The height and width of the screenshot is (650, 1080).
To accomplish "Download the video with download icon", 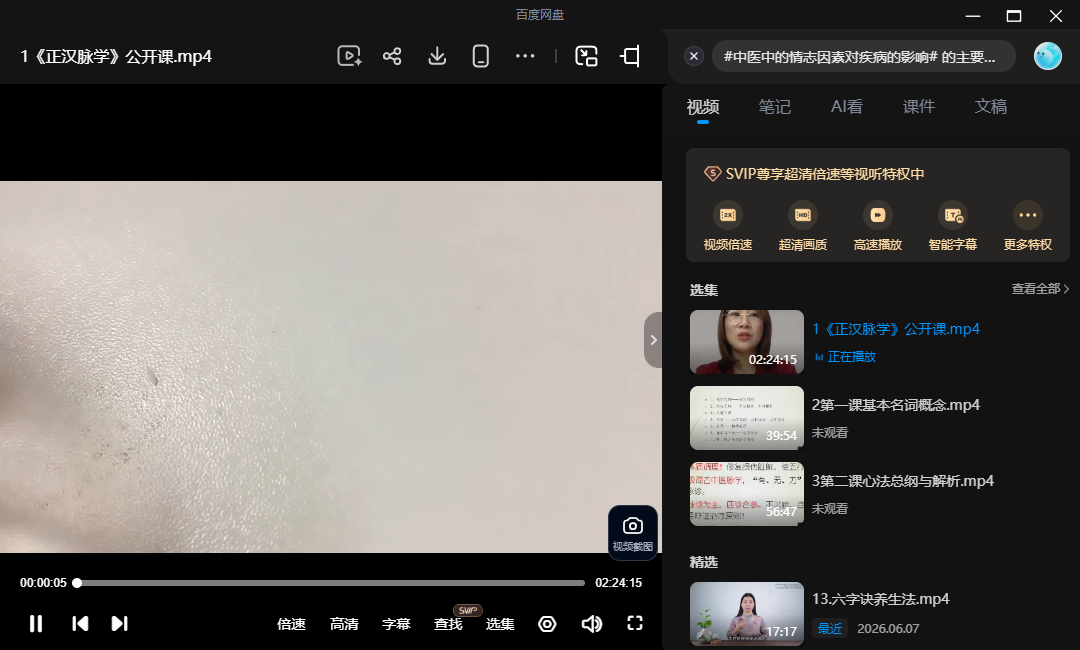I will [437, 56].
